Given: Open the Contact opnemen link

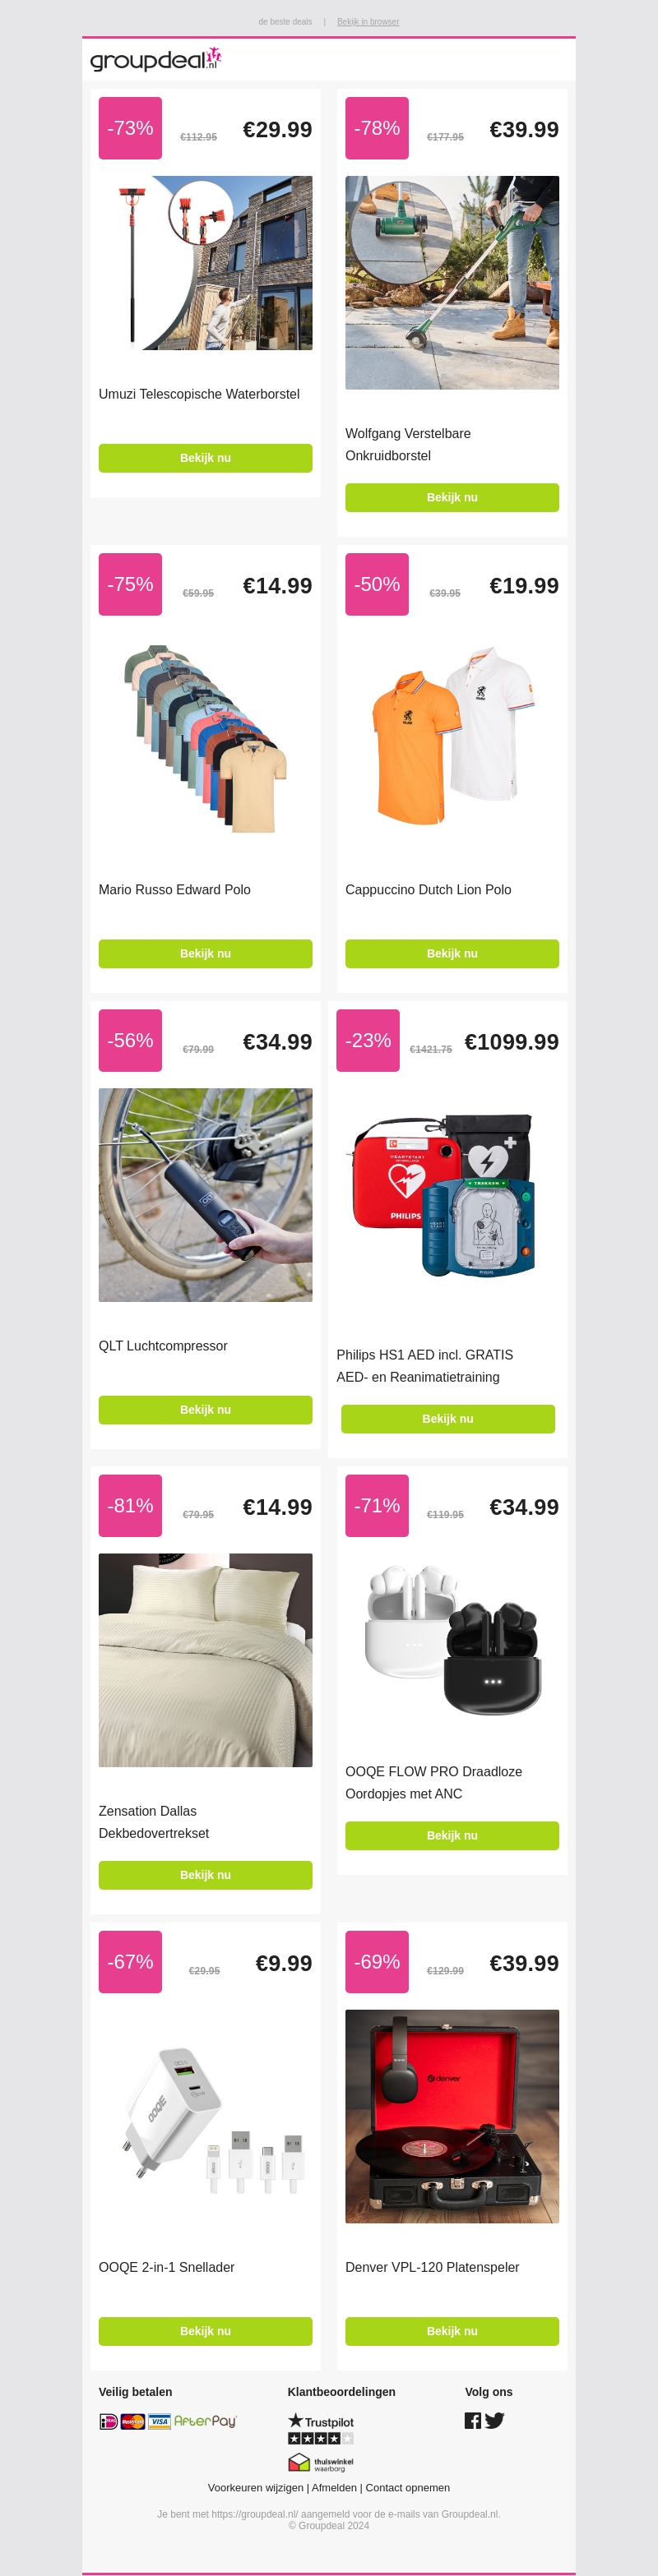Looking at the screenshot, I should (x=408, y=2487).
